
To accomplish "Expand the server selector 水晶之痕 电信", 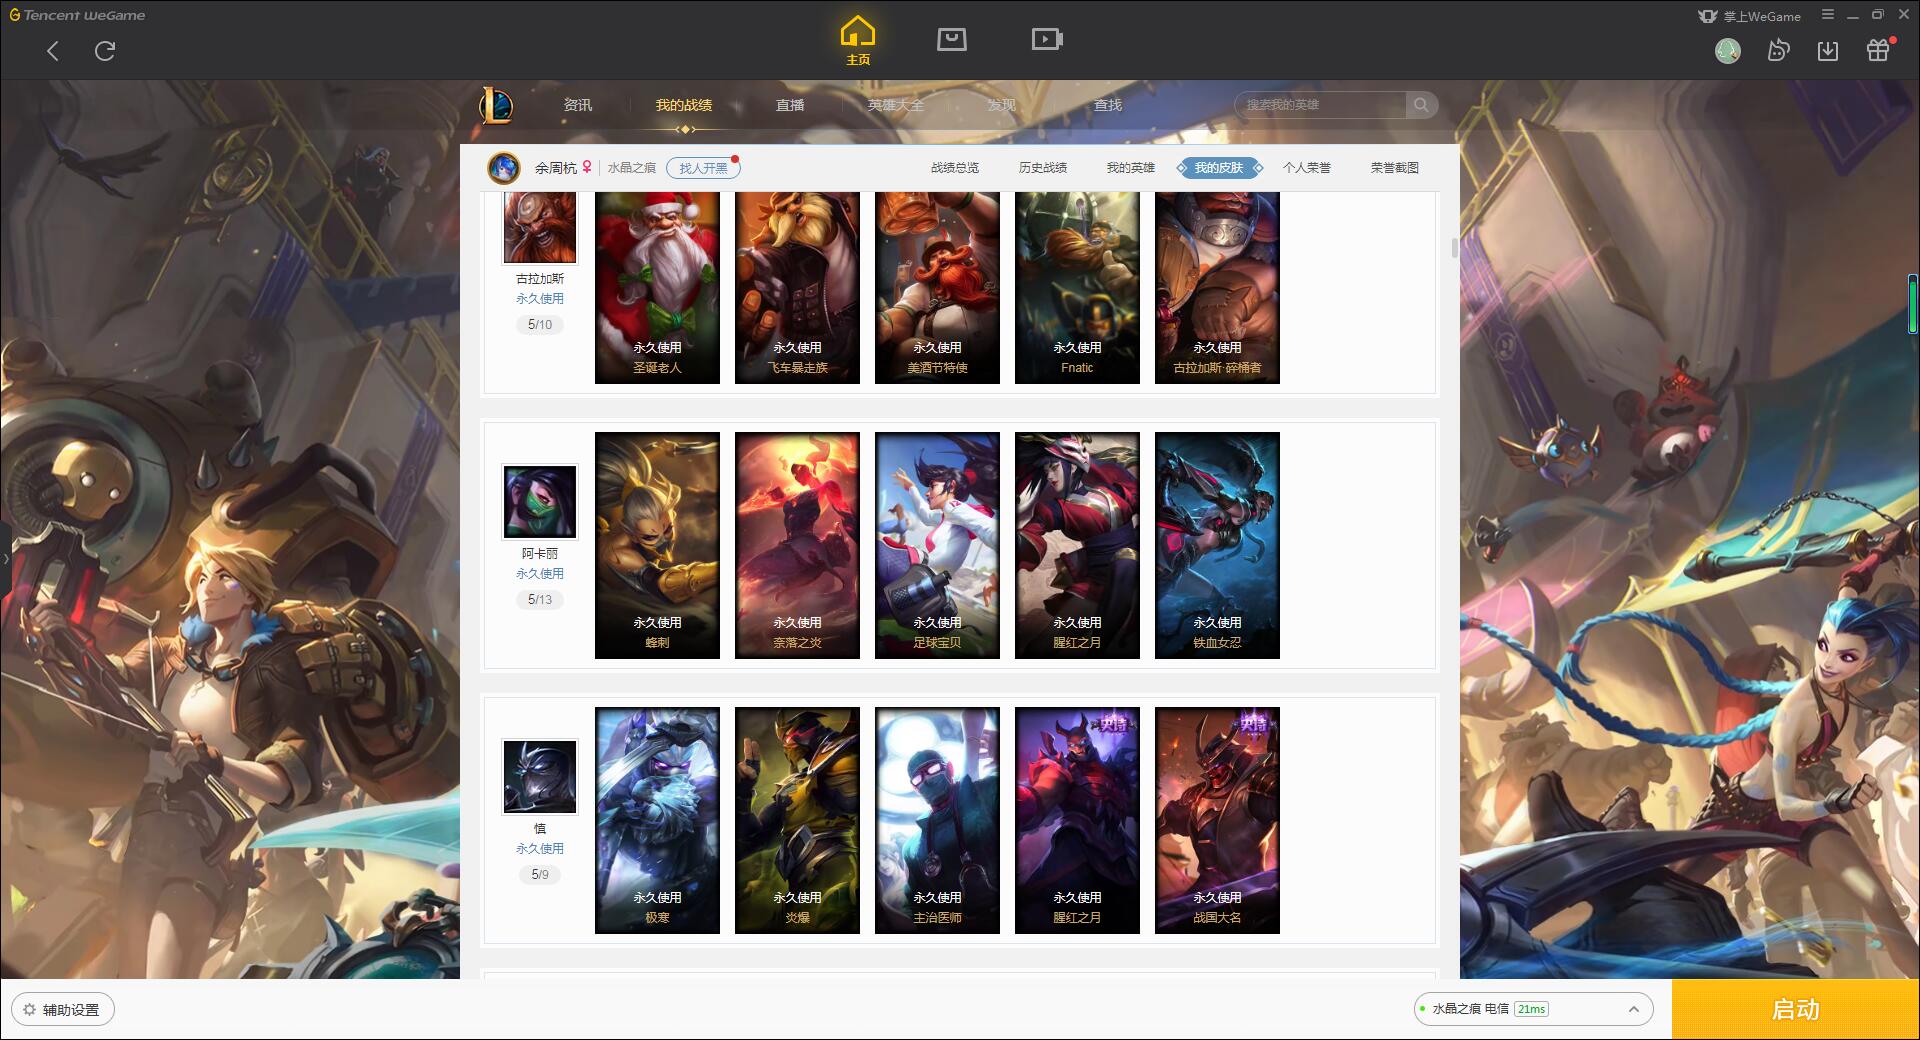I will (x=1634, y=1009).
